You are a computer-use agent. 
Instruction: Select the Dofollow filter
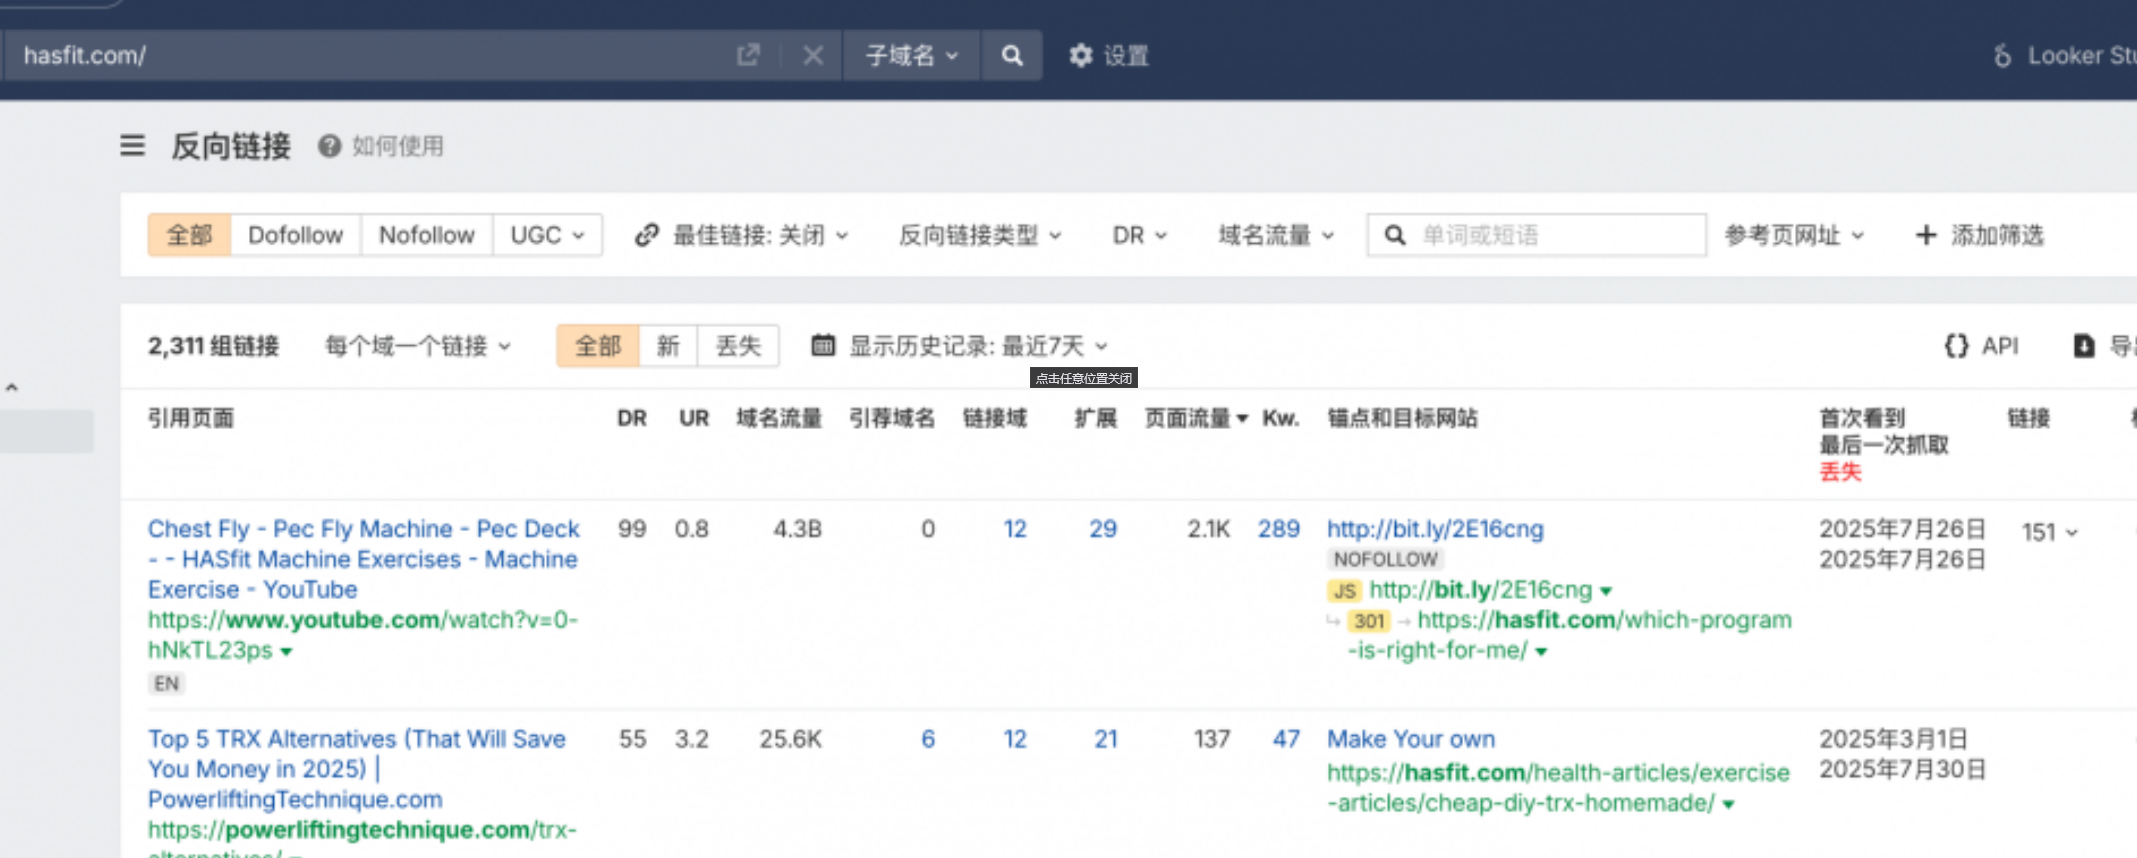[x=295, y=235]
